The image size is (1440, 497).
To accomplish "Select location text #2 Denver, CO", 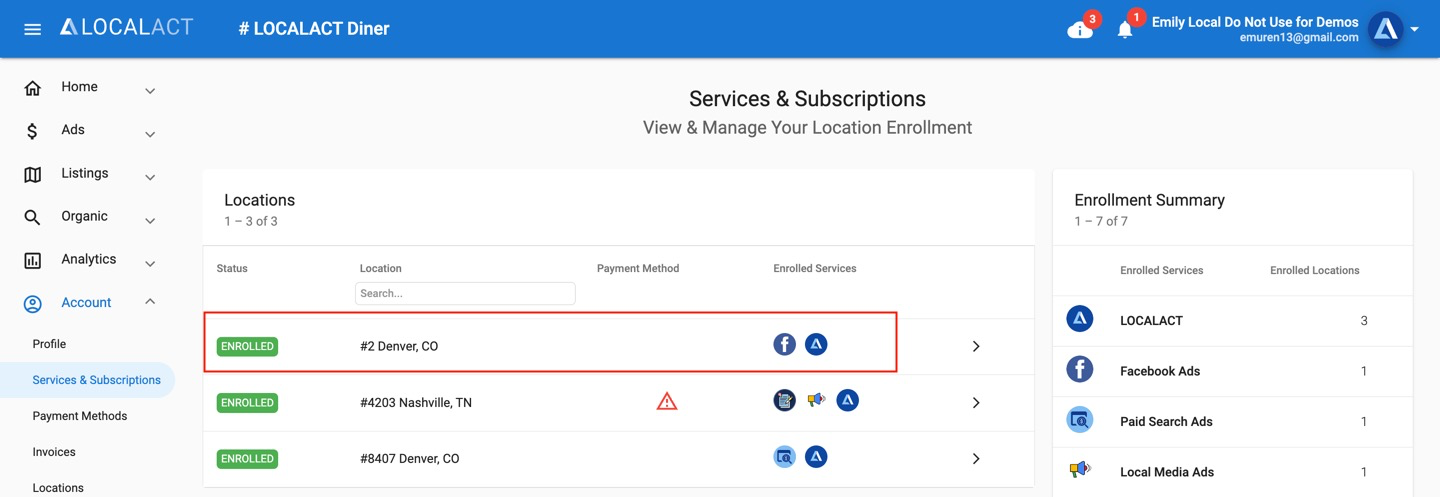I will coord(399,346).
